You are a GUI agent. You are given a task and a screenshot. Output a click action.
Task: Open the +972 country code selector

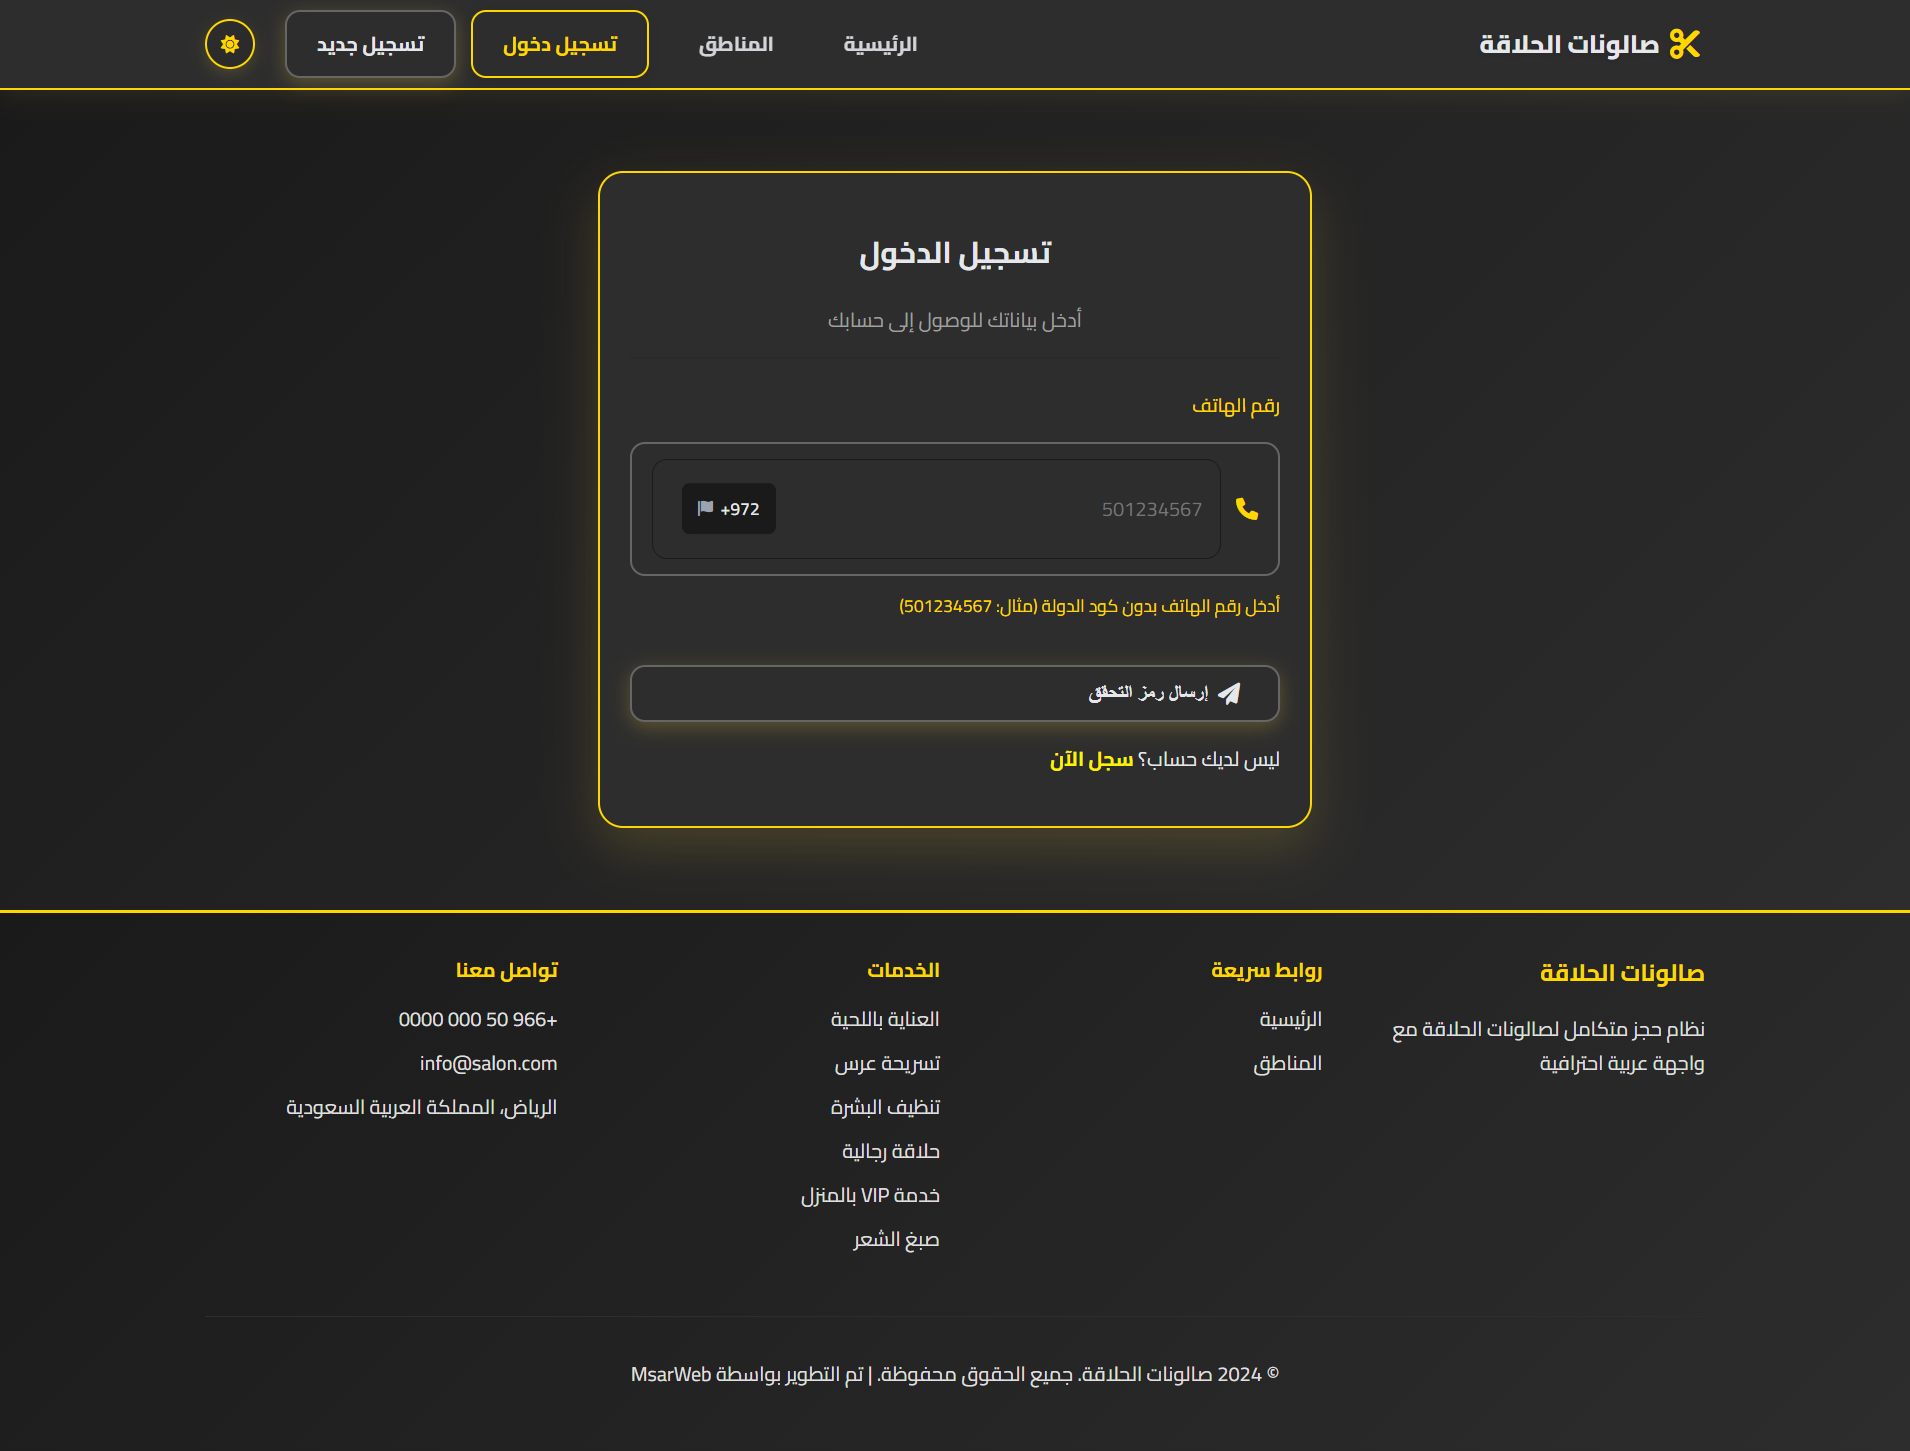pyautogui.click(x=729, y=509)
